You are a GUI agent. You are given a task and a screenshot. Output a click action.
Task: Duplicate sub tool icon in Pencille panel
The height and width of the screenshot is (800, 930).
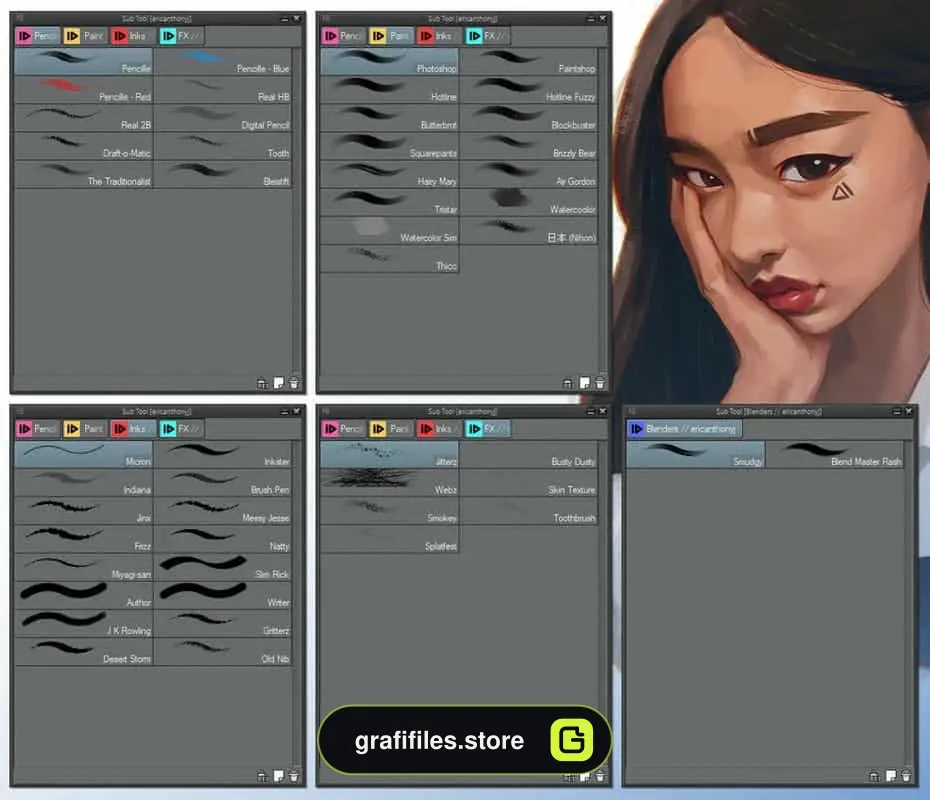262,384
